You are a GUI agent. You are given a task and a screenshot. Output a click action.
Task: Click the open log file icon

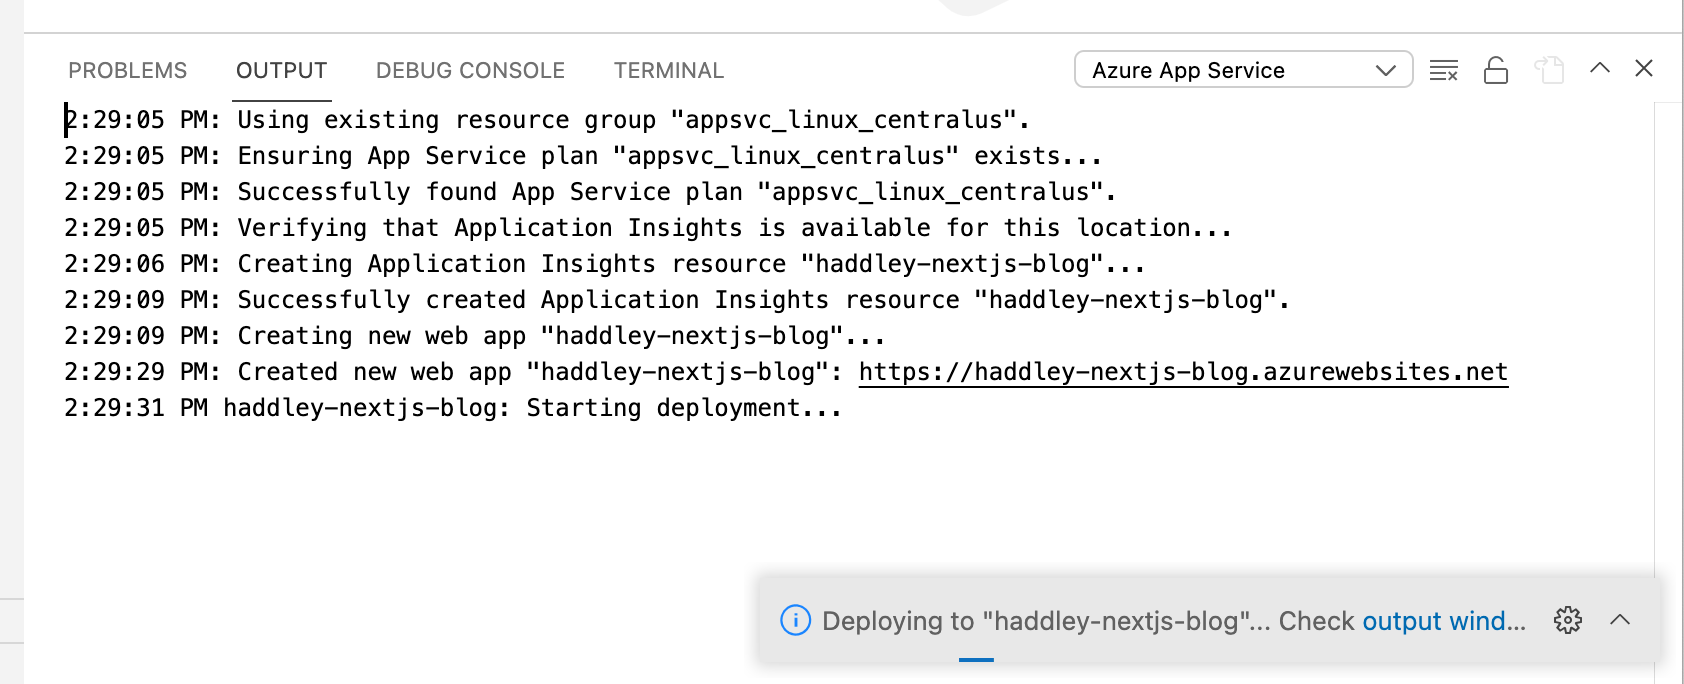coord(1549,70)
